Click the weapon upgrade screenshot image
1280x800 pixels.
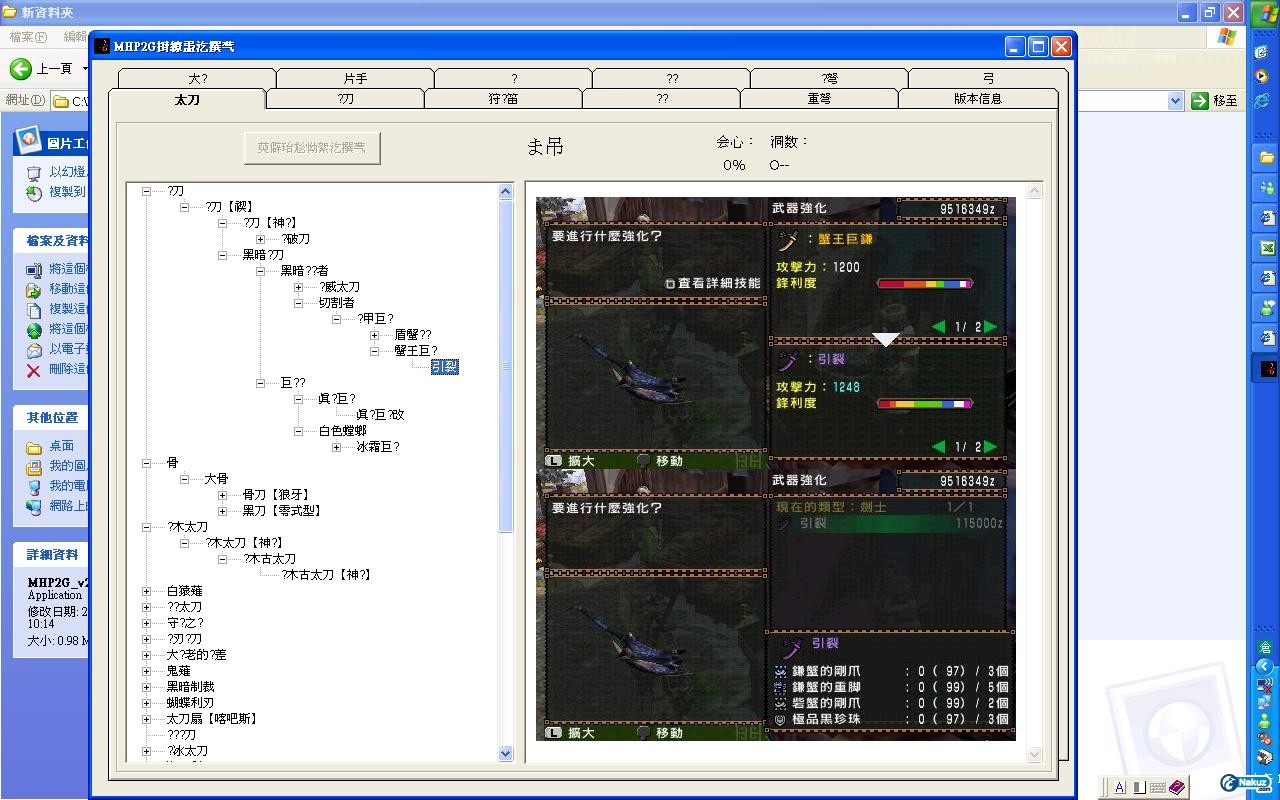pos(776,469)
